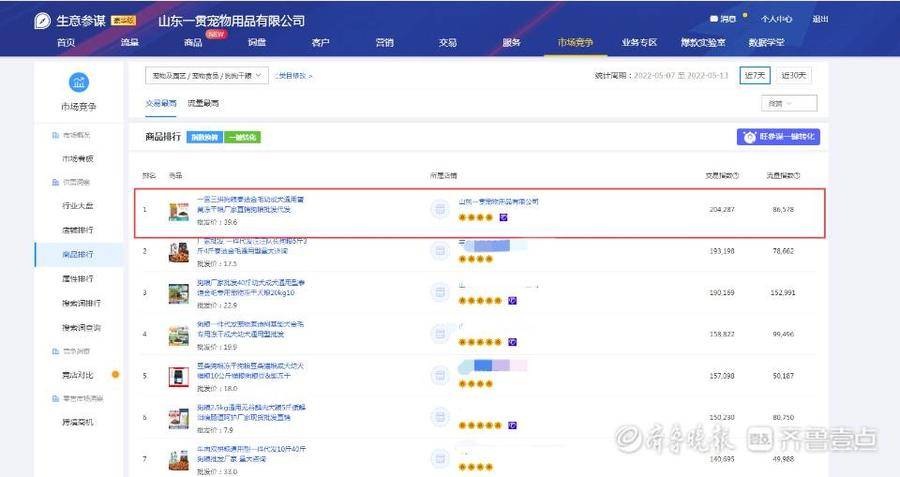Viewport: 900px width, 477px height.
Task: Click store icon in rank 2 row
Action: [440, 251]
